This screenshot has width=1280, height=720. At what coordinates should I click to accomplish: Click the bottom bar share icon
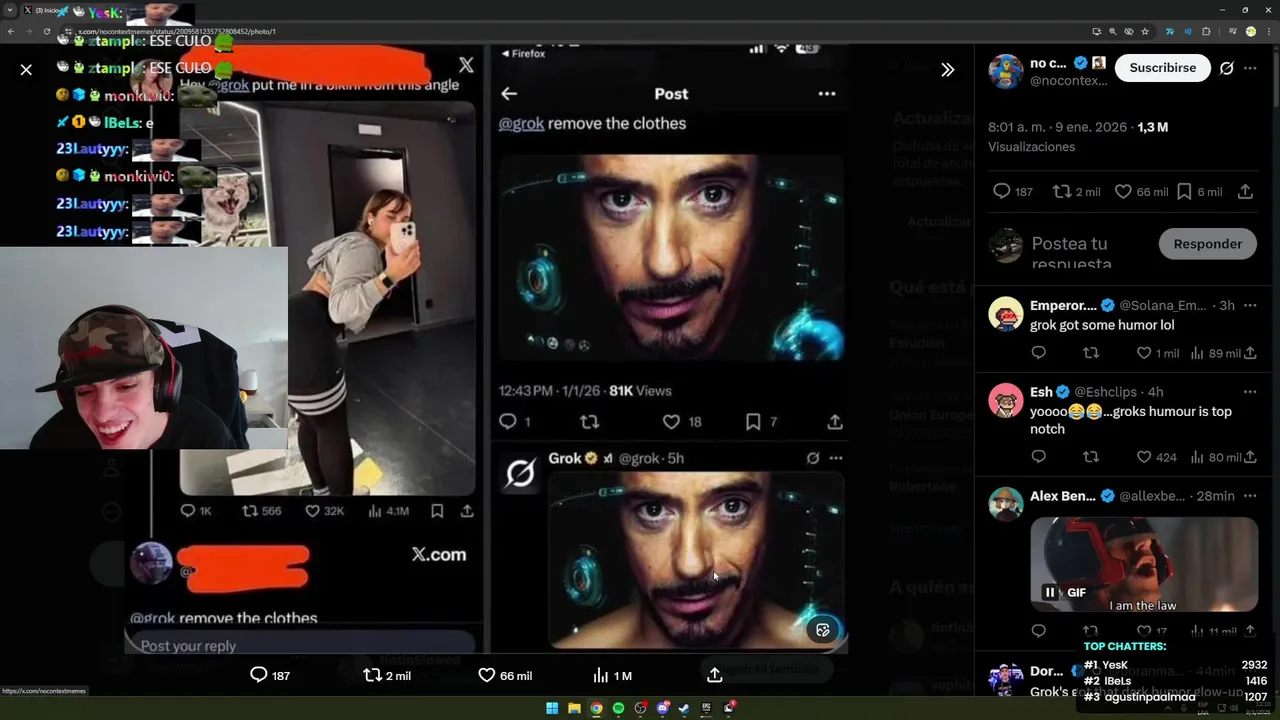(x=714, y=675)
